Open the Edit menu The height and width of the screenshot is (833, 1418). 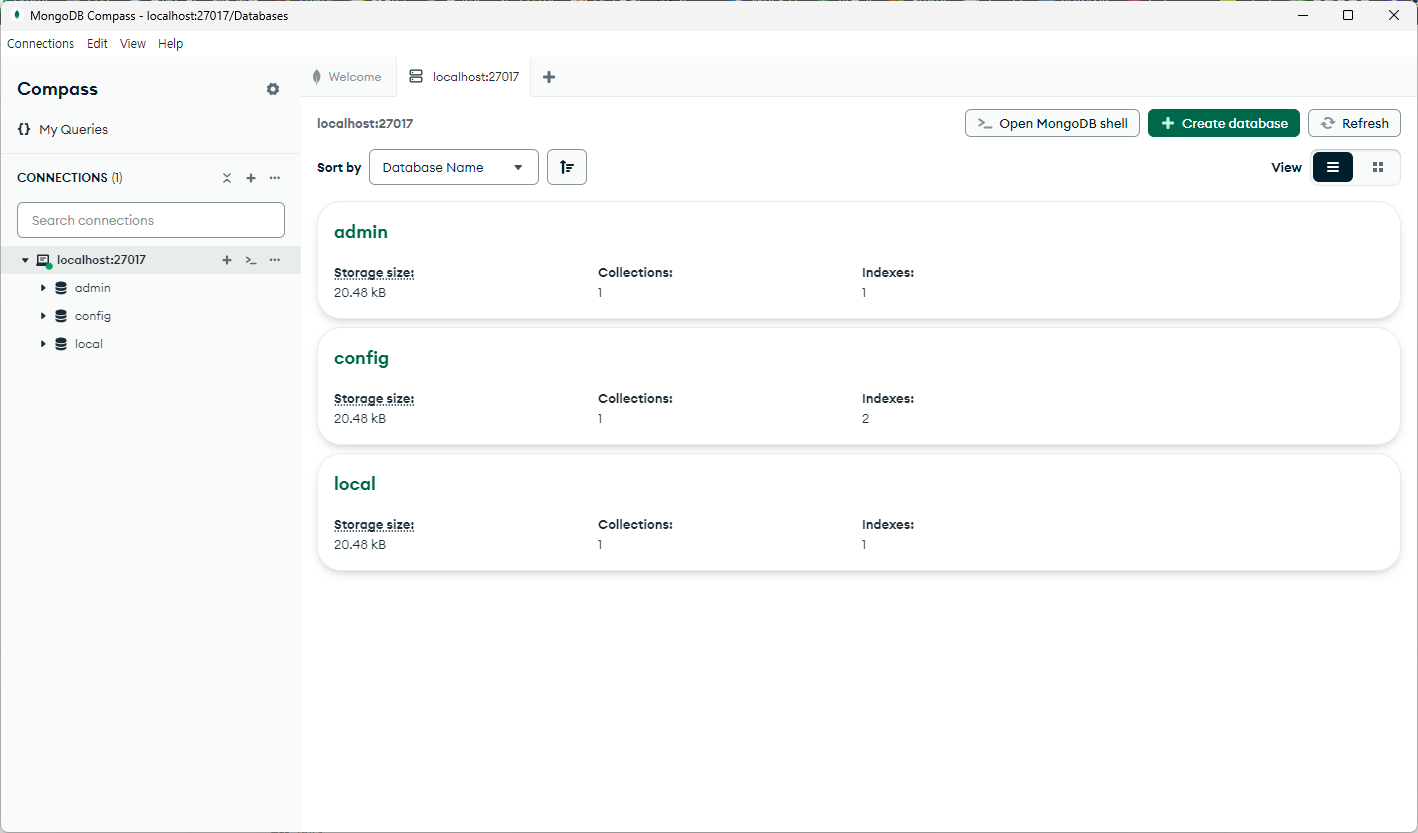coord(97,44)
